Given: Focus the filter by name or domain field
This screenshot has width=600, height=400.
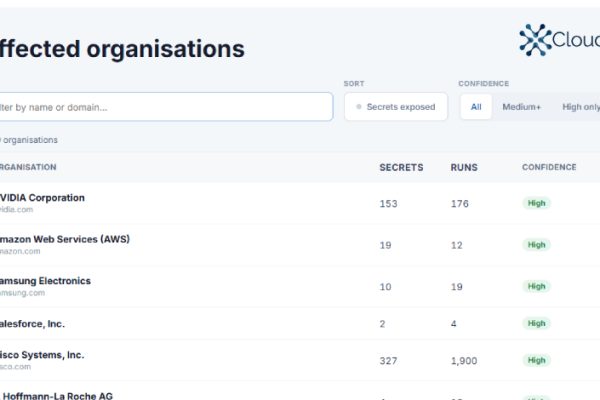Looking at the screenshot, I should pos(166,107).
